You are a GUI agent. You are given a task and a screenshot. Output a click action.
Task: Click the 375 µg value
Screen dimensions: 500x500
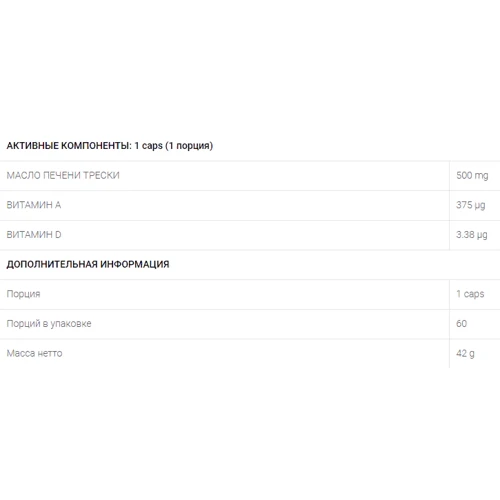pyautogui.click(x=471, y=205)
